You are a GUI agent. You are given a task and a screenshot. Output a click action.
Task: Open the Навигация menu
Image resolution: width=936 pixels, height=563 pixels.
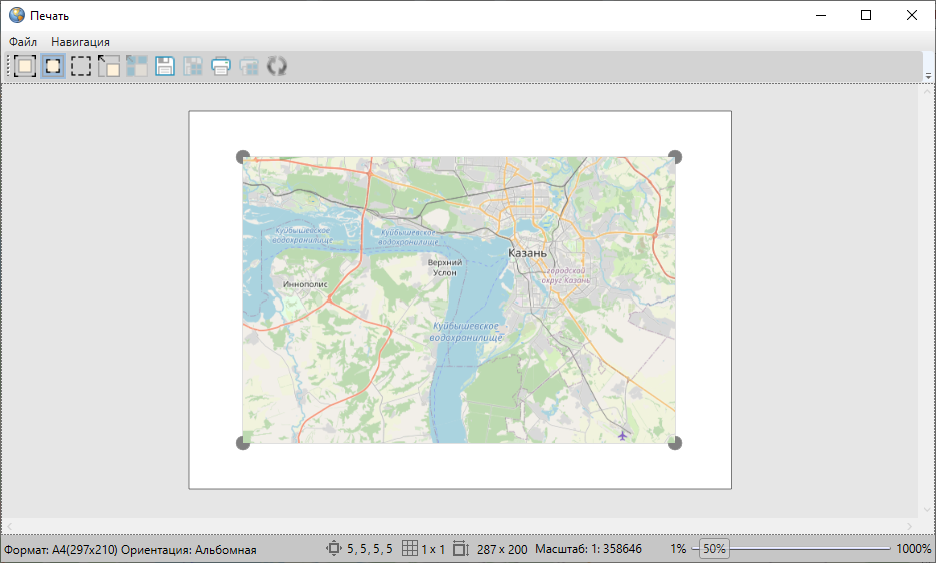tap(80, 42)
